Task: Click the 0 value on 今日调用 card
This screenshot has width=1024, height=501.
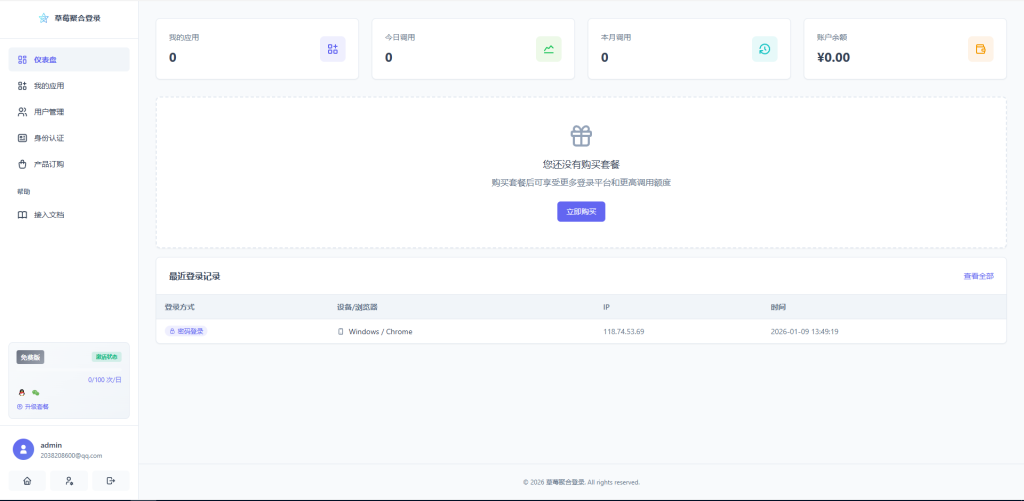Action: 389,57
